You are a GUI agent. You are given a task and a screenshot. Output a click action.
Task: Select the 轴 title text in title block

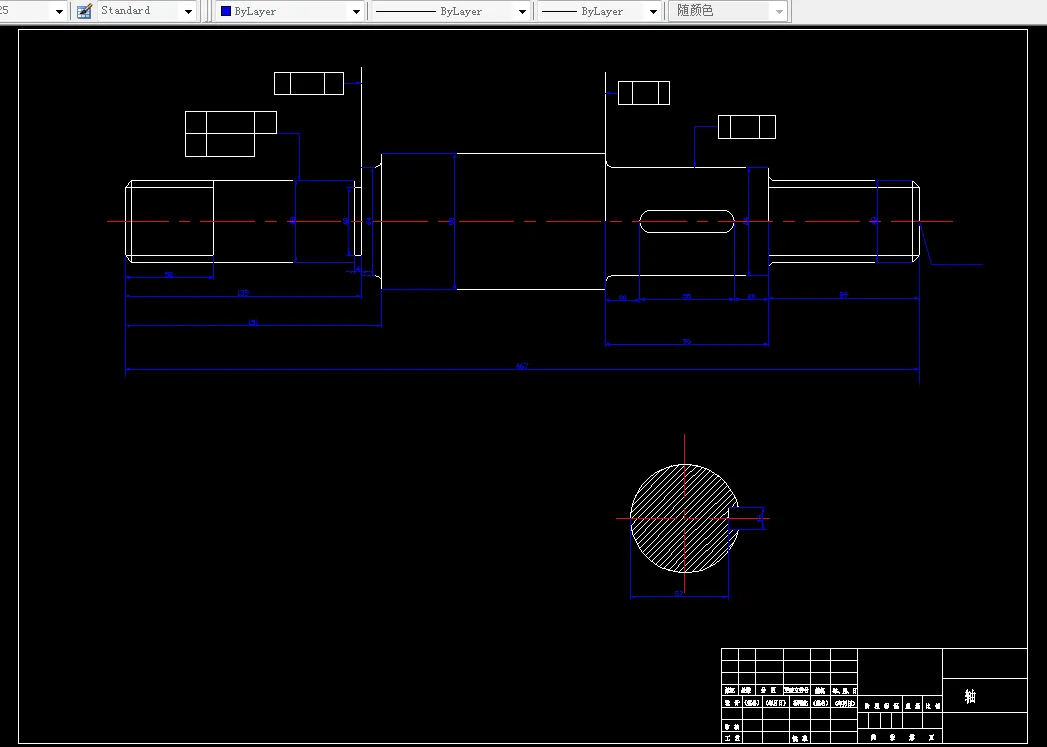970,696
